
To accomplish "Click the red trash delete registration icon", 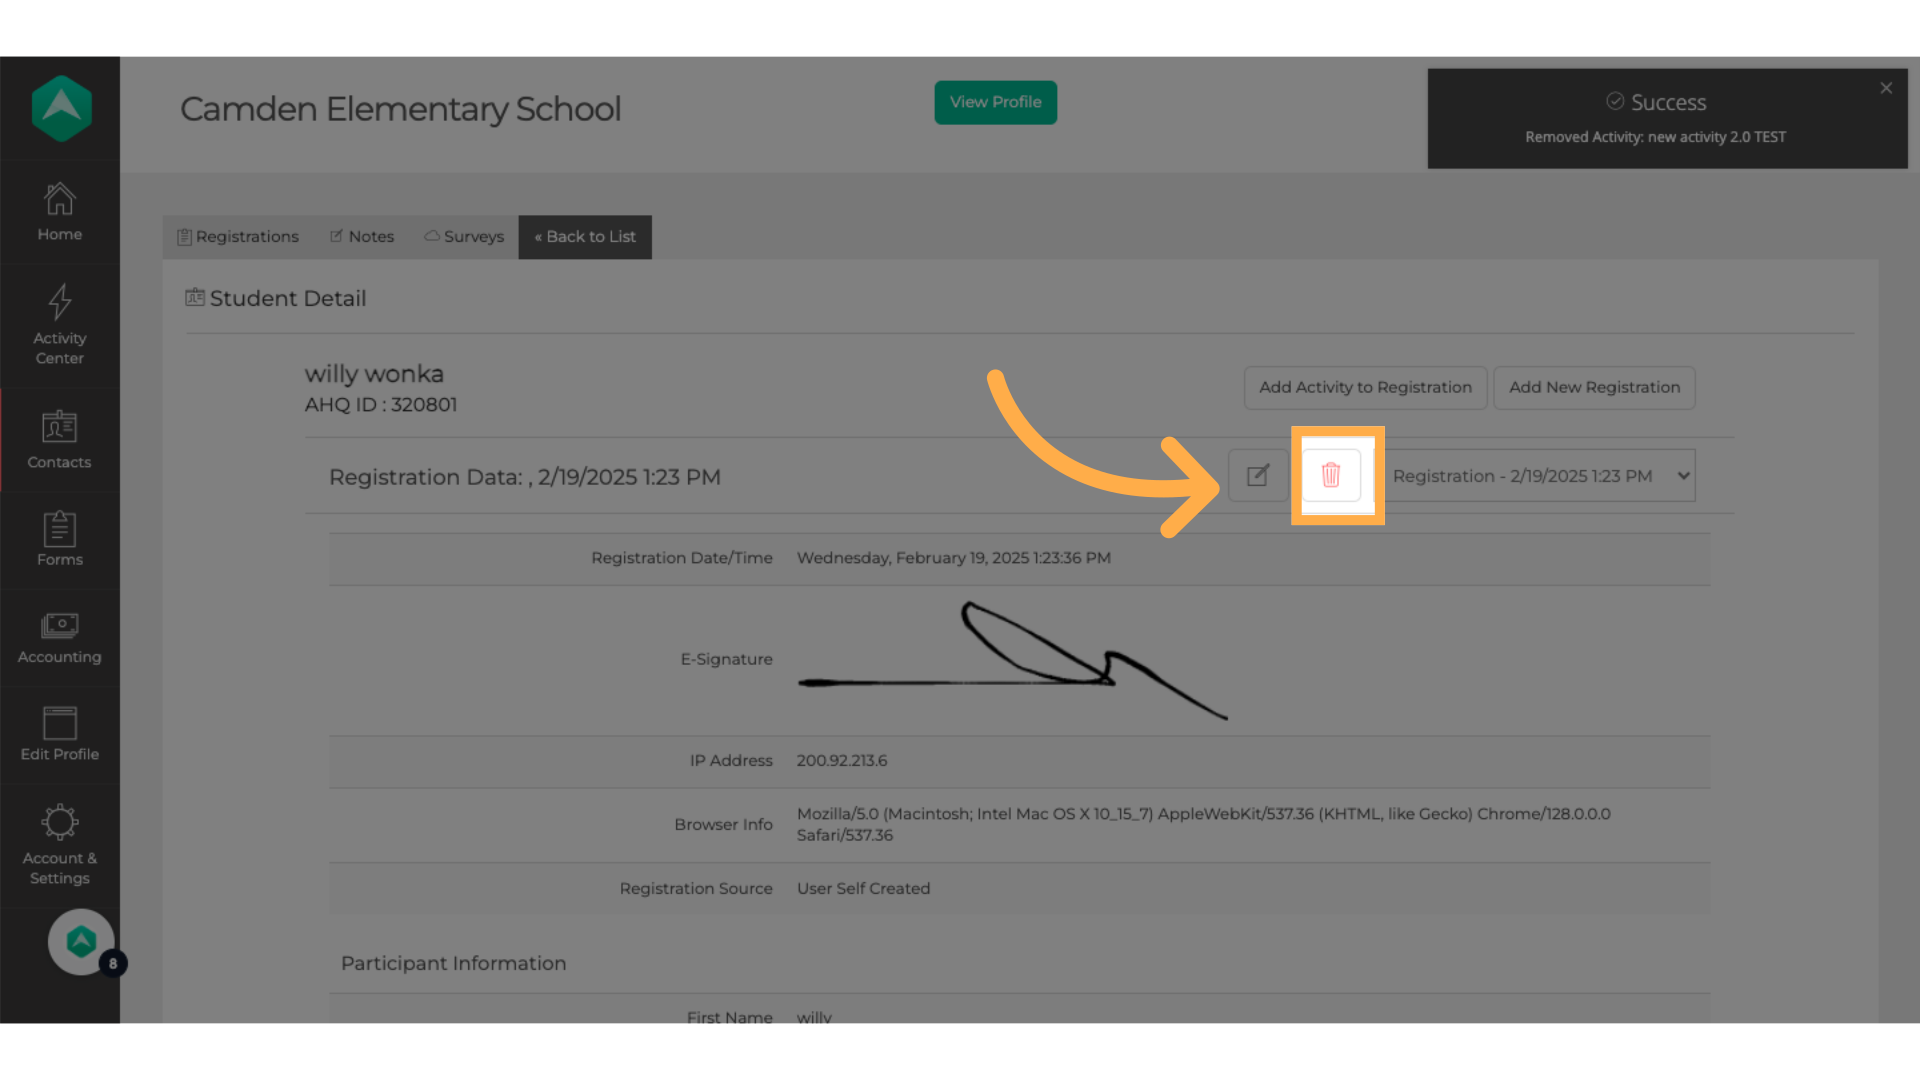I will pyautogui.click(x=1331, y=475).
